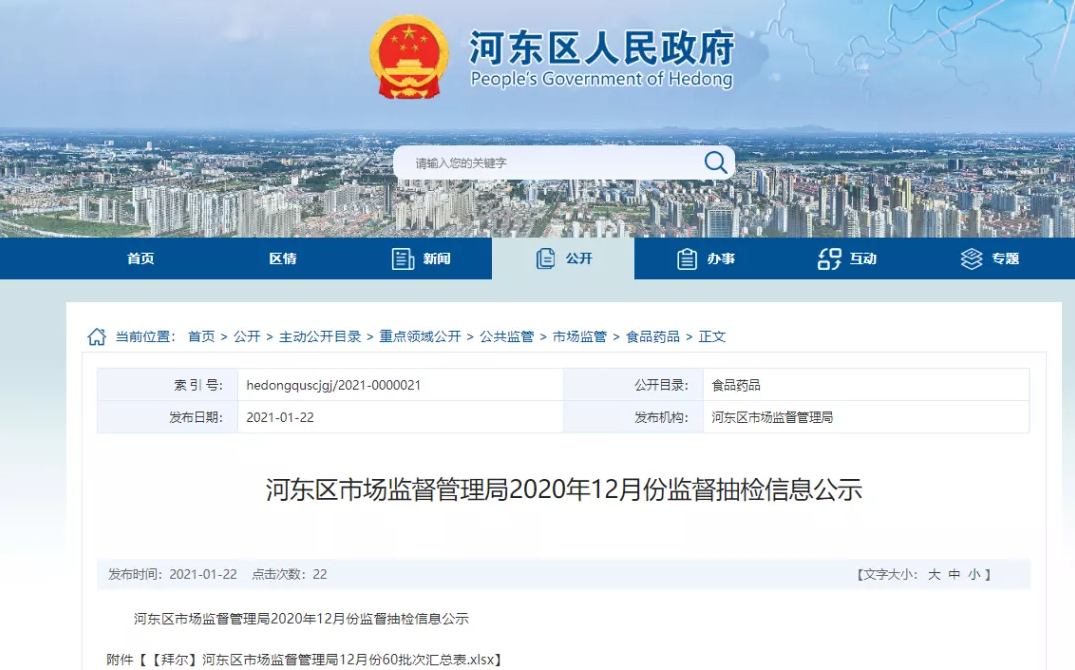Set font size to 中
The image size is (1075, 670).
tap(954, 575)
